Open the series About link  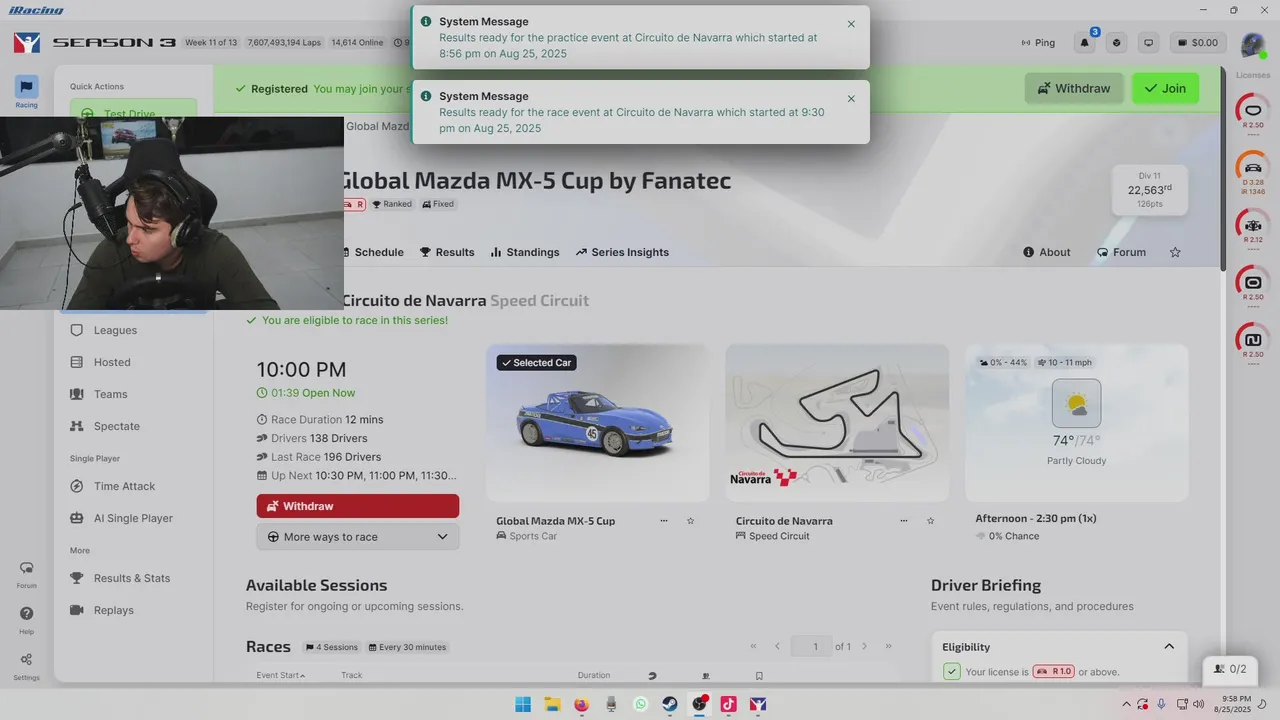[1046, 252]
